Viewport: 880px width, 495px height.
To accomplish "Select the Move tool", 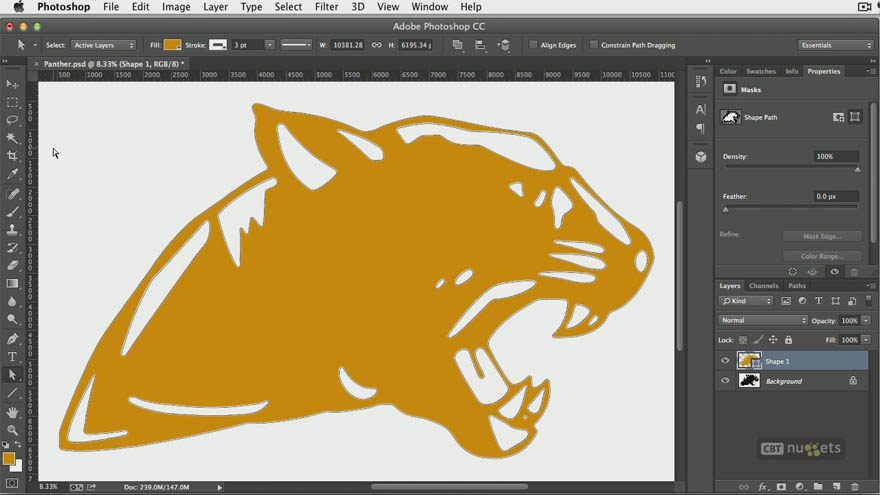I will (x=12, y=84).
